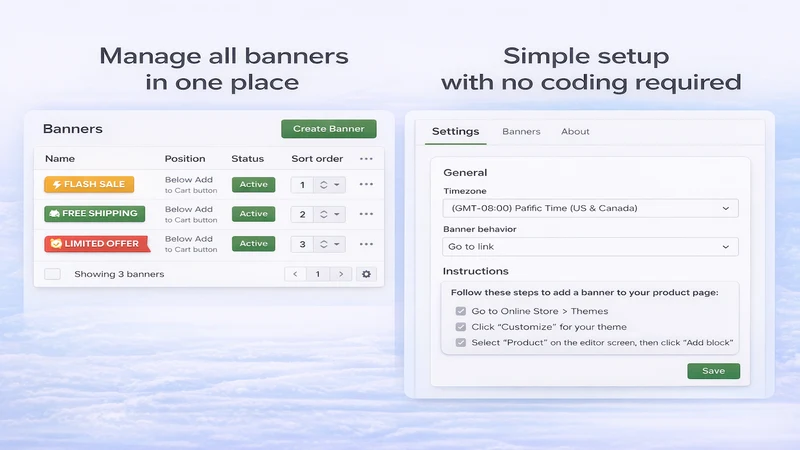
Task: Click the sort order arrows for LIMITED OFFER
Action: point(323,244)
